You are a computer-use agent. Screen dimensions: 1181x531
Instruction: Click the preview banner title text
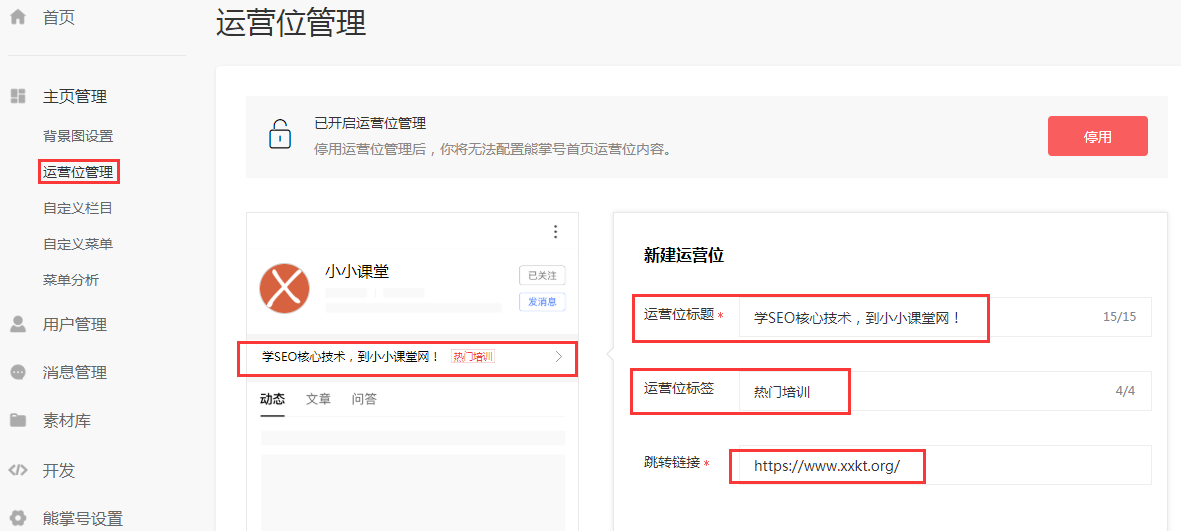pos(350,357)
